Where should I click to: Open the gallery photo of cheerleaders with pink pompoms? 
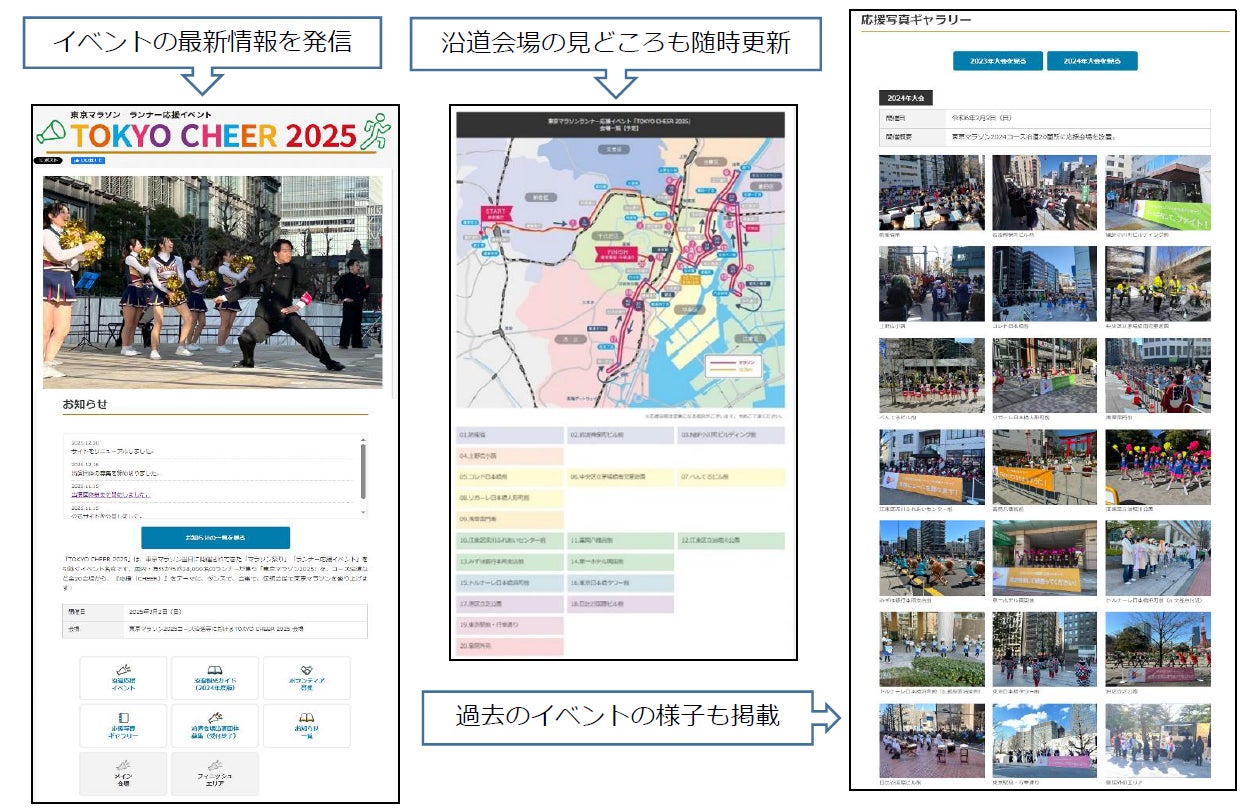(1157, 467)
